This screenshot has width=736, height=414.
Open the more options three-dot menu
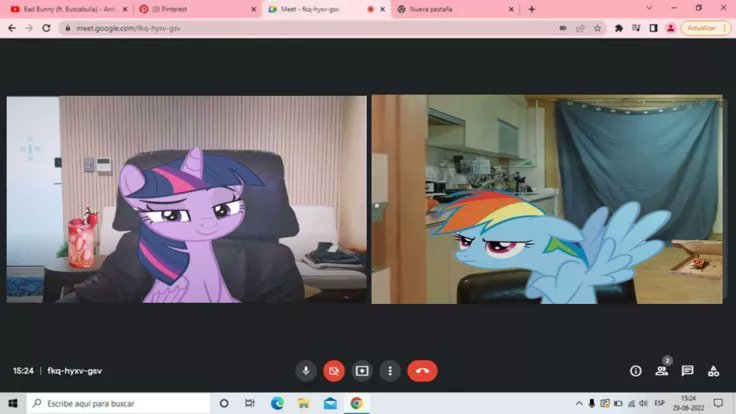tap(390, 371)
